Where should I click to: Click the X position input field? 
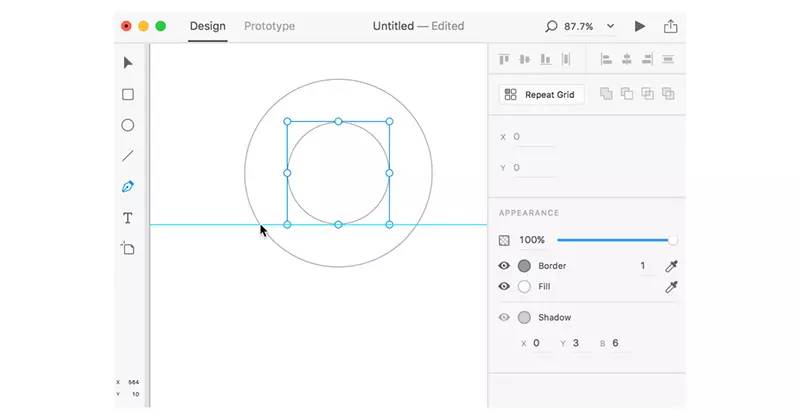[x=533, y=137]
